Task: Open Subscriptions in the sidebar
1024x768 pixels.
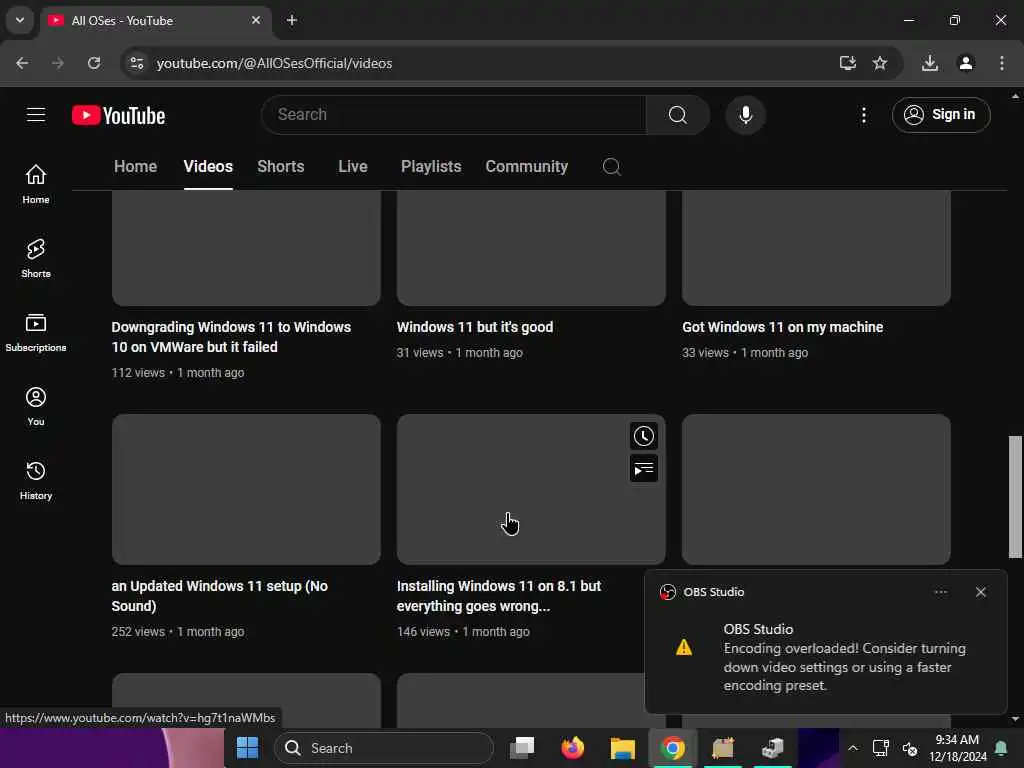Action: [x=36, y=332]
